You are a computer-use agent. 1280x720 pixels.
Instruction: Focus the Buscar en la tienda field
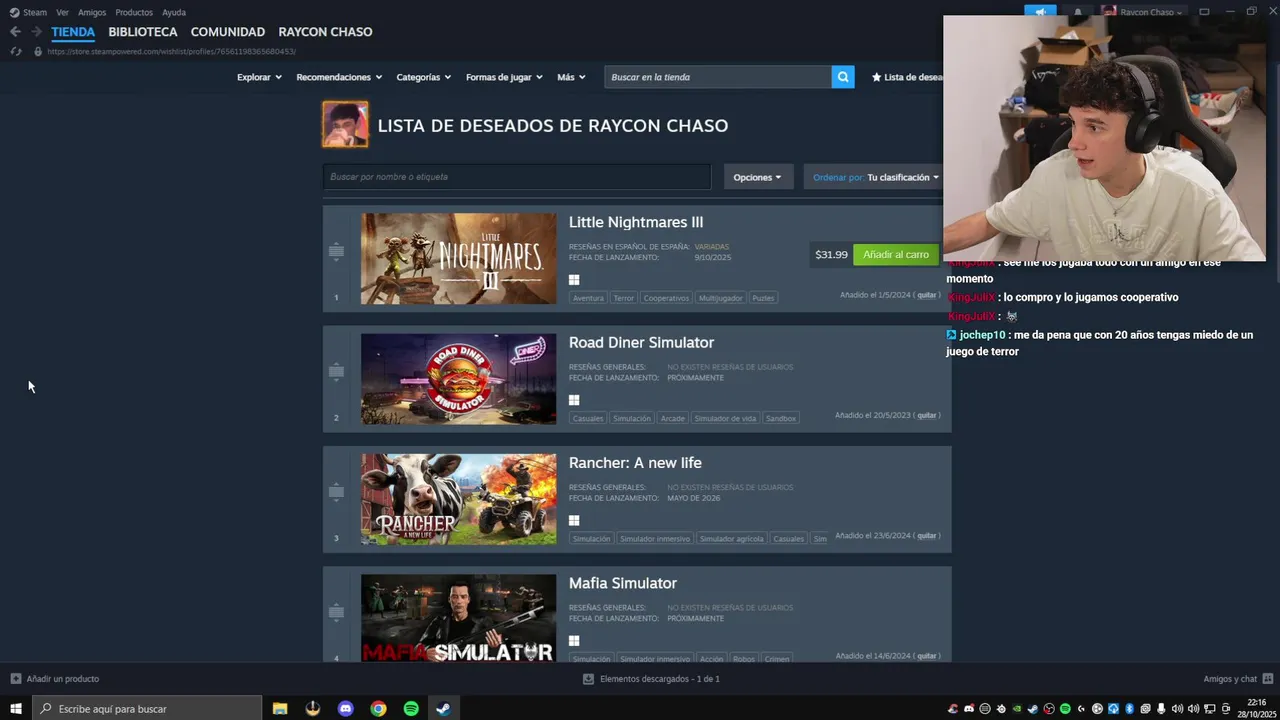point(718,77)
